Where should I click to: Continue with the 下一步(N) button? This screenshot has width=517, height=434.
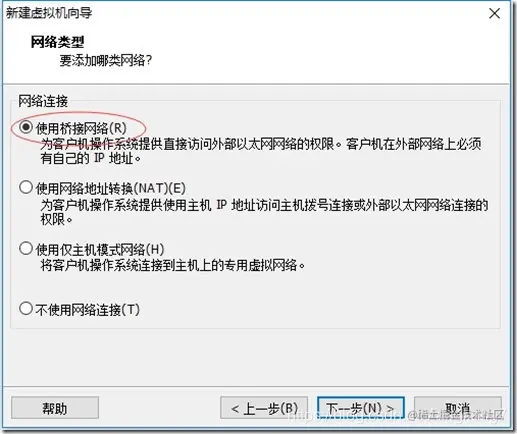tap(361, 408)
